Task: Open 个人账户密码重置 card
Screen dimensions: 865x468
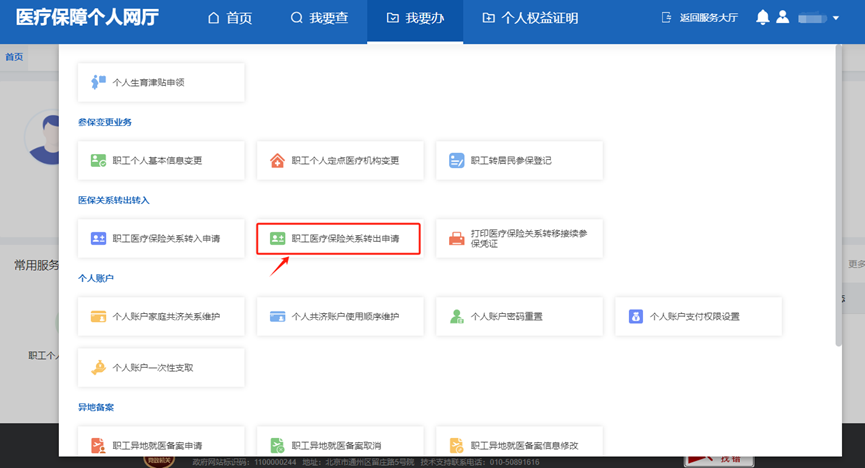Action: pyautogui.click(x=519, y=317)
